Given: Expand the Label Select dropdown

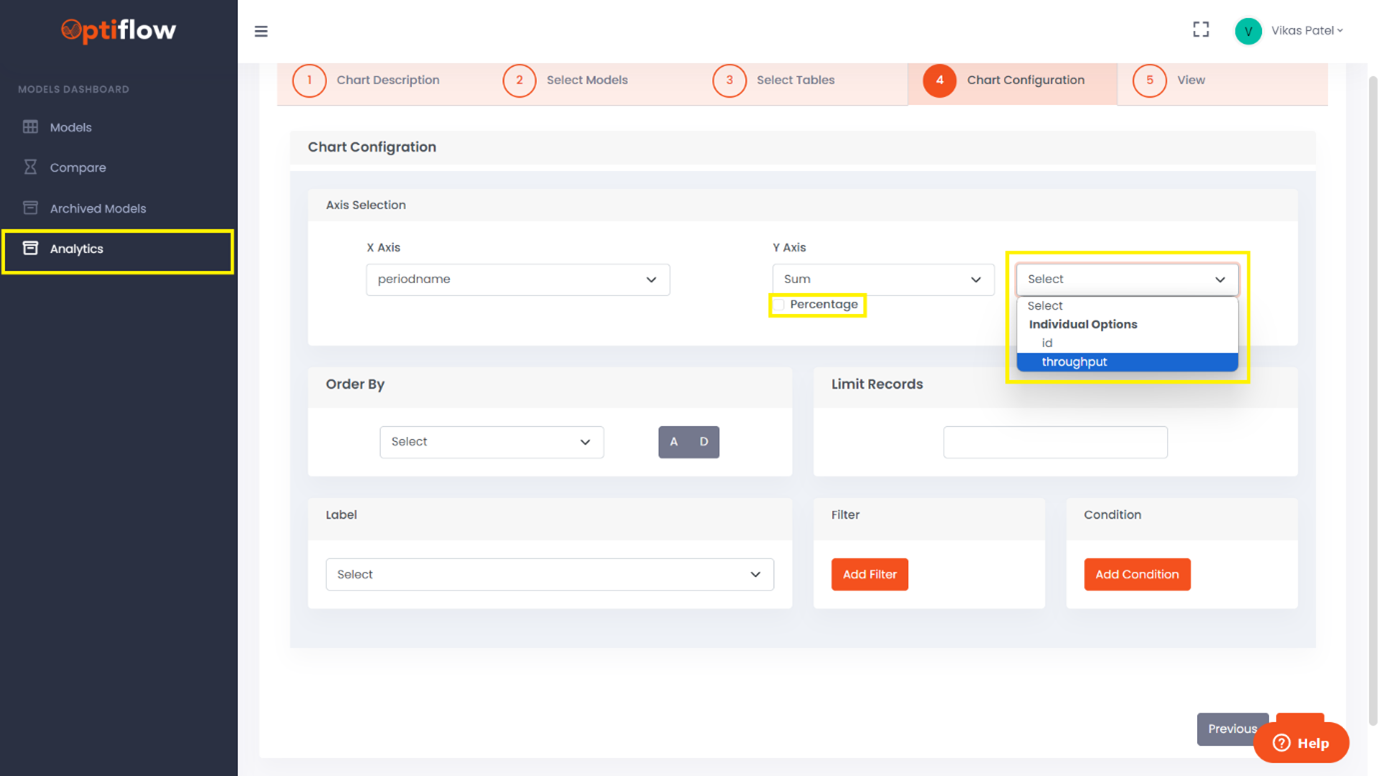Looking at the screenshot, I should (549, 575).
